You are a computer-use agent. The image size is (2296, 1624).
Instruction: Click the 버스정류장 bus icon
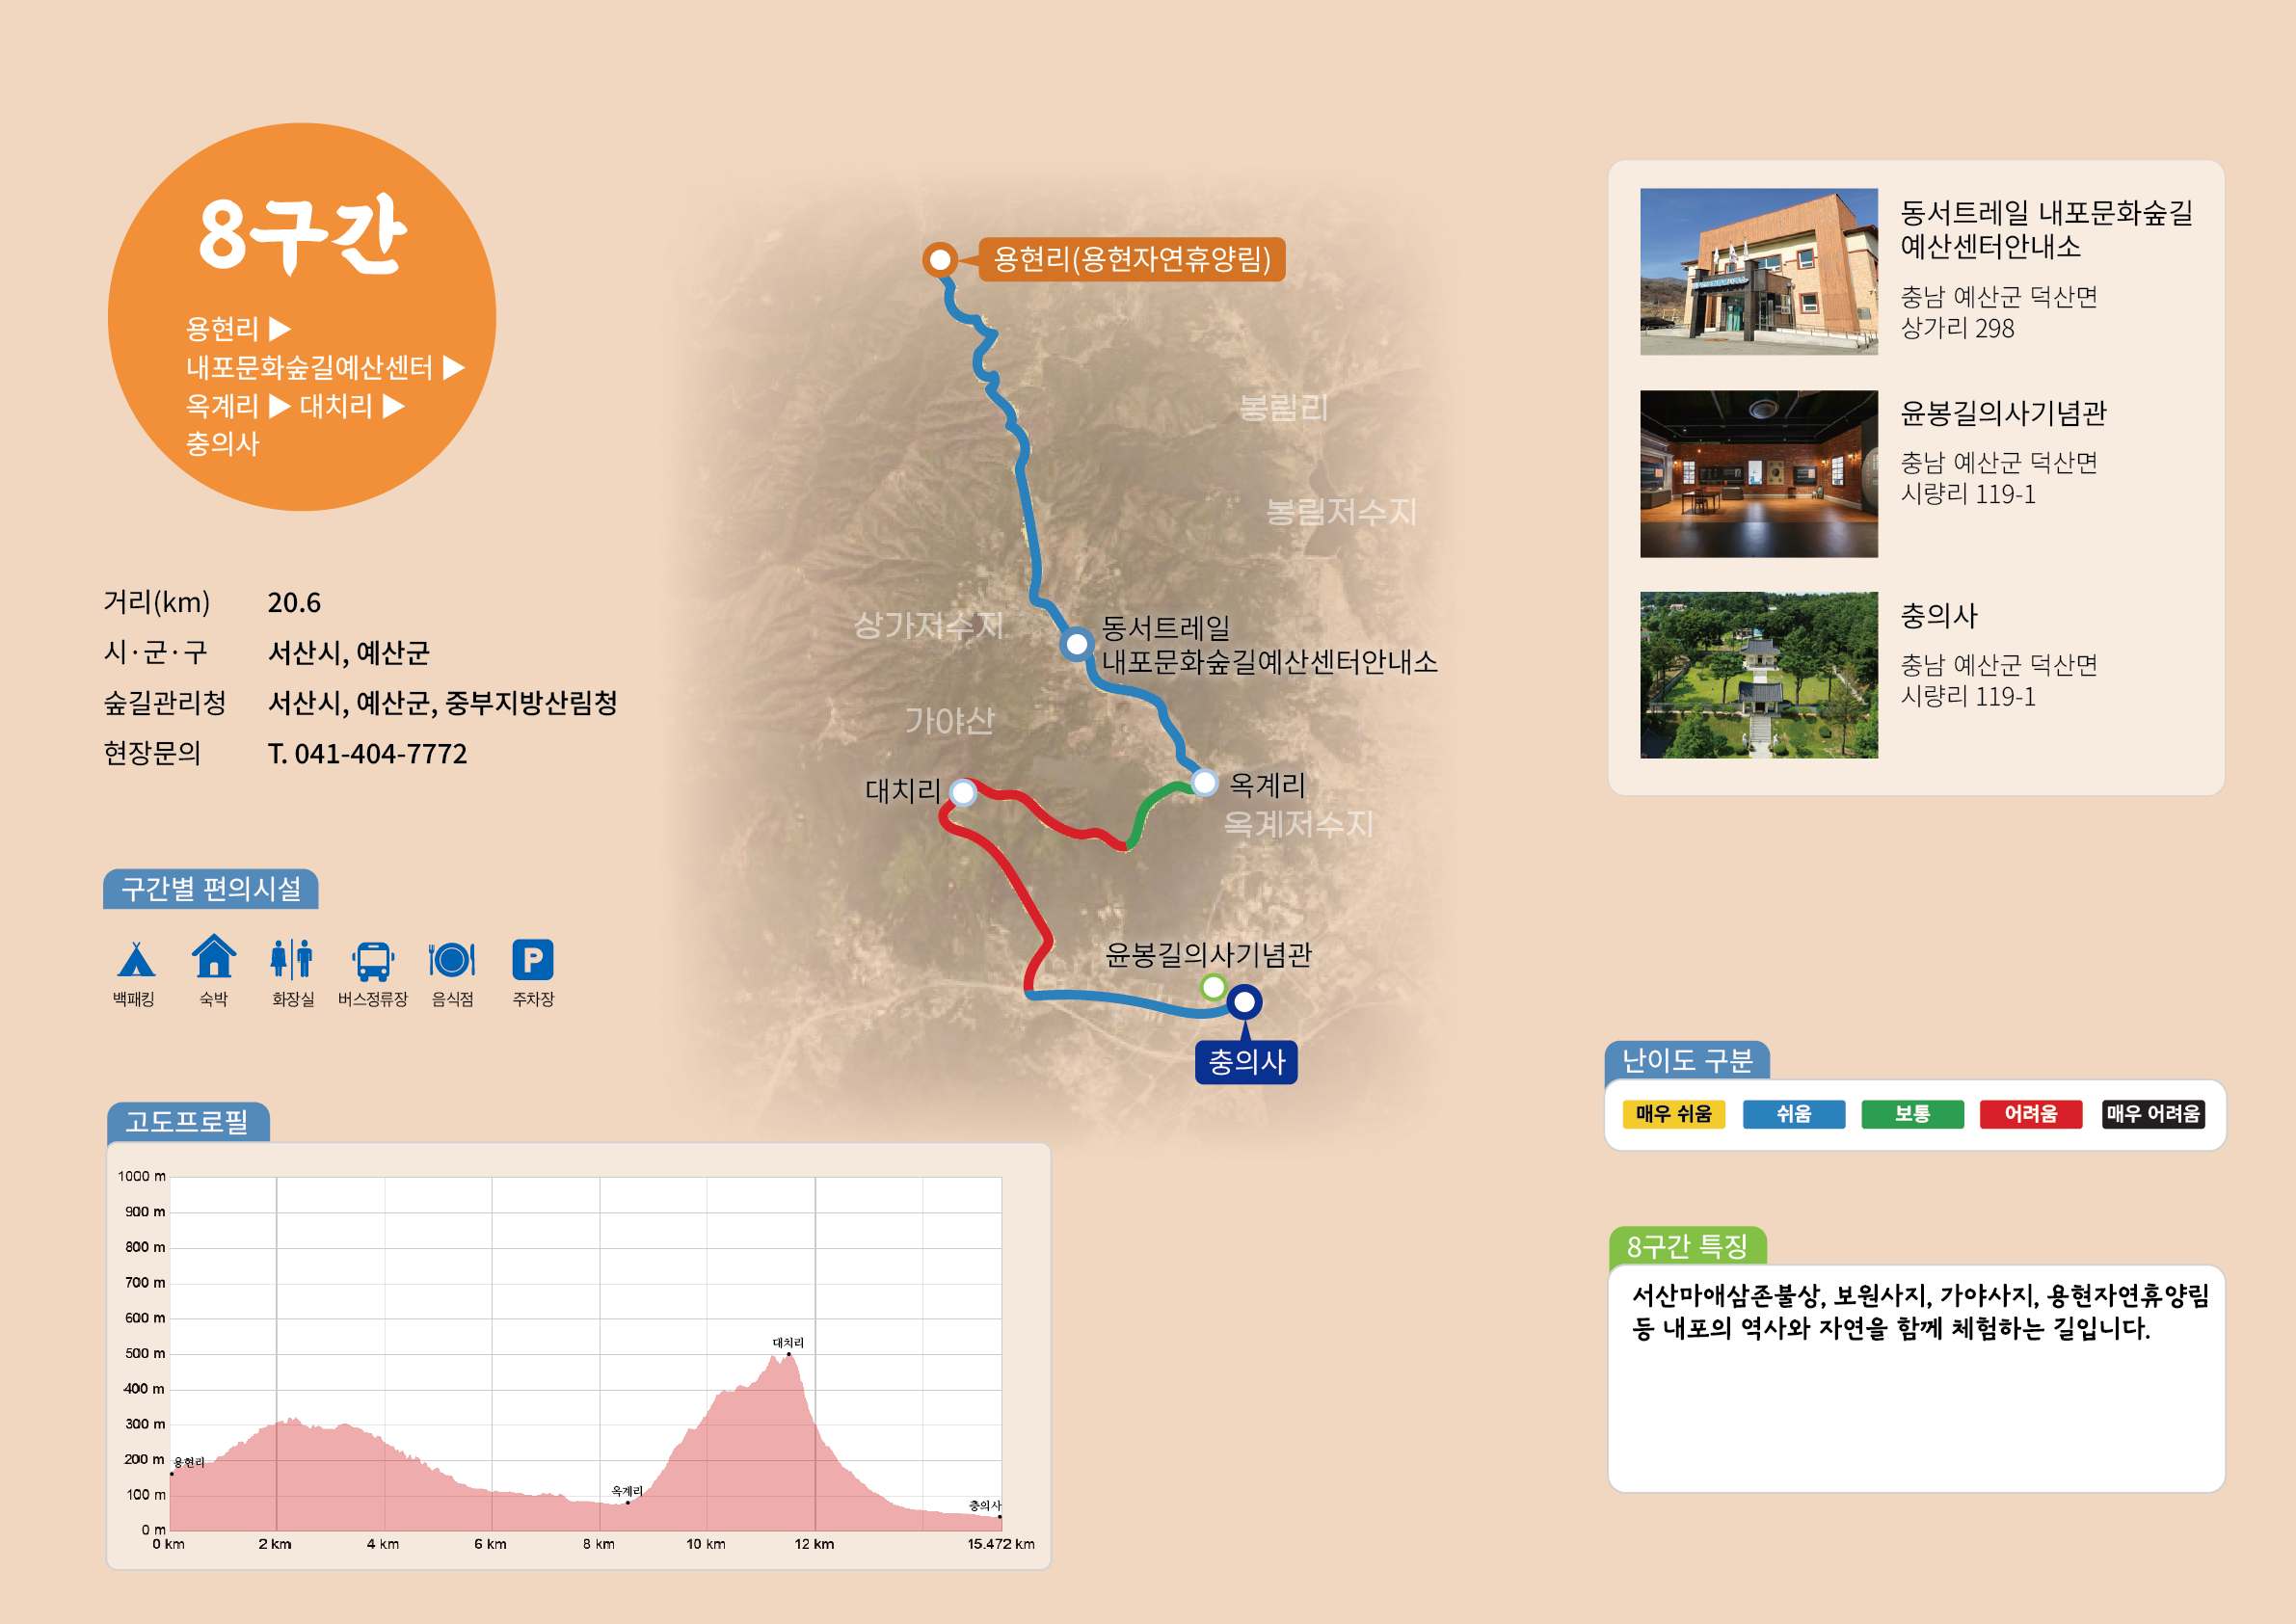point(373,960)
